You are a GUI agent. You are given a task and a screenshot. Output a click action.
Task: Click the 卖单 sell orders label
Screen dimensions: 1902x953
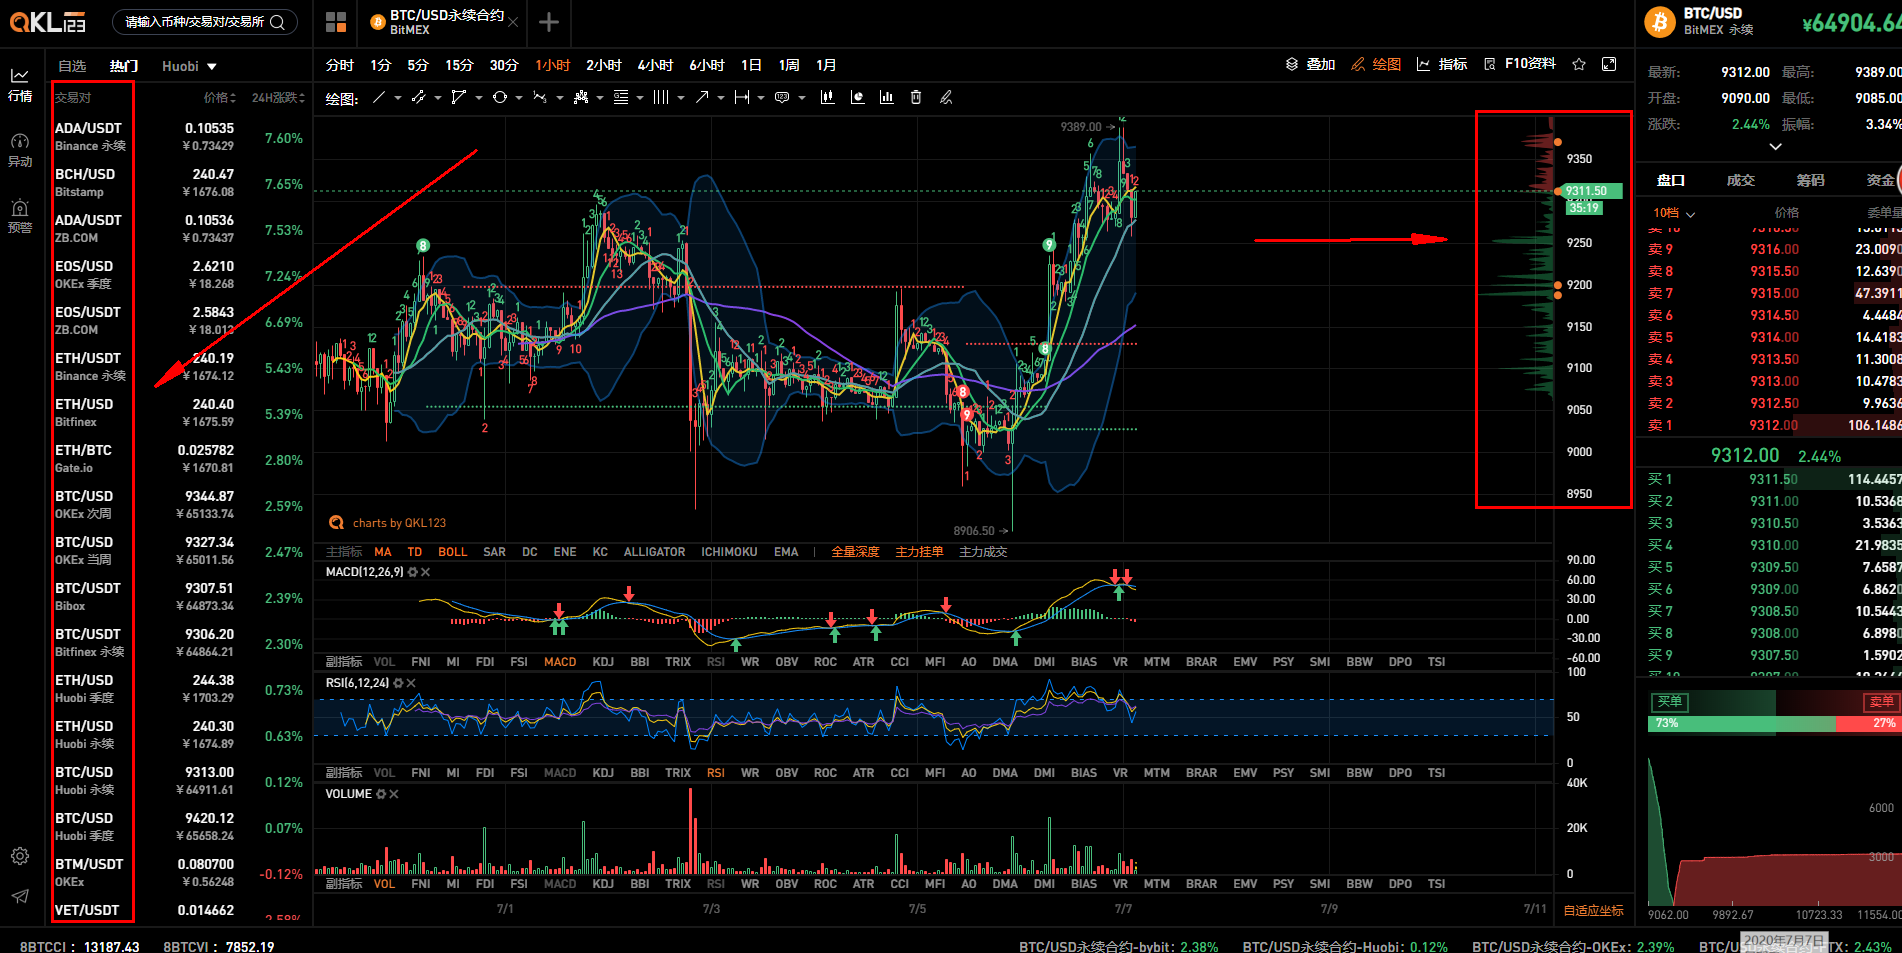click(x=1881, y=701)
